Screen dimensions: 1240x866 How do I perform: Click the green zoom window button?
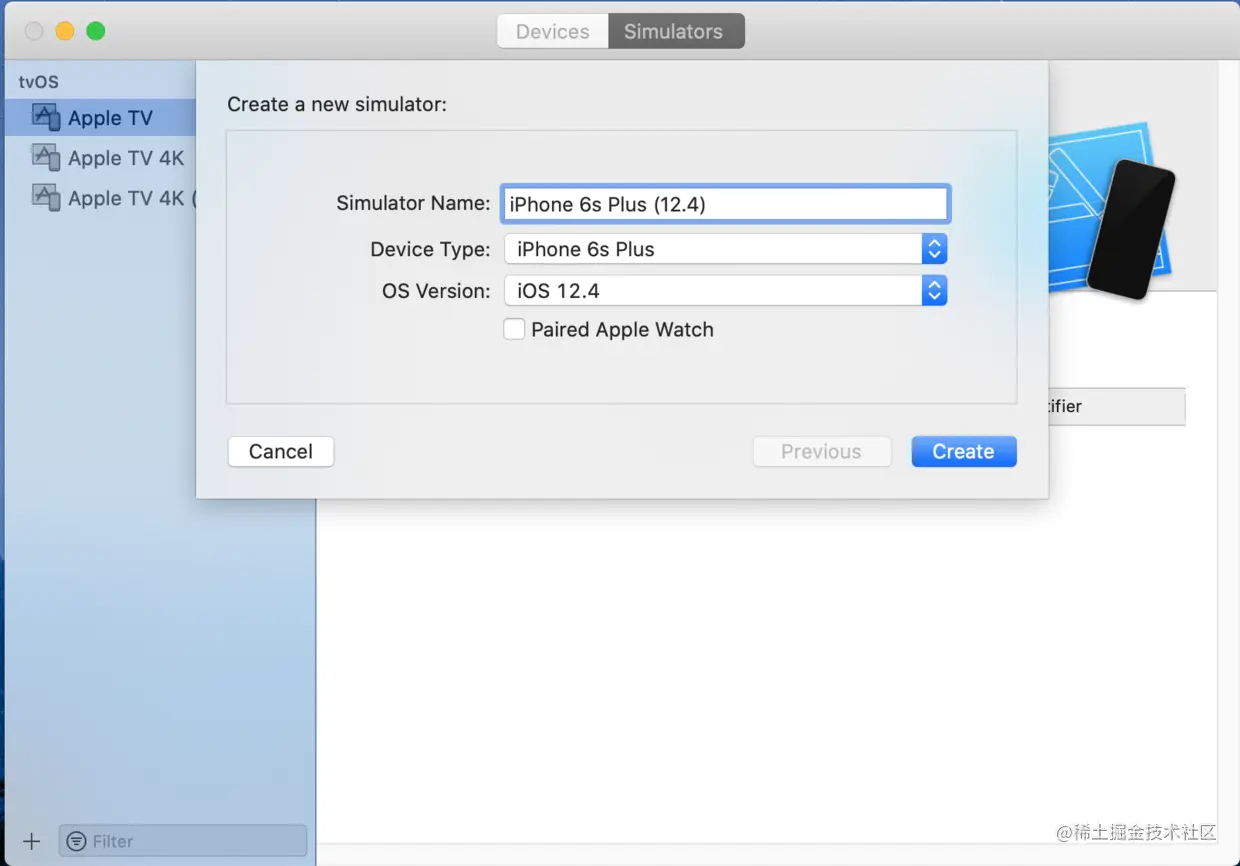pos(96,31)
